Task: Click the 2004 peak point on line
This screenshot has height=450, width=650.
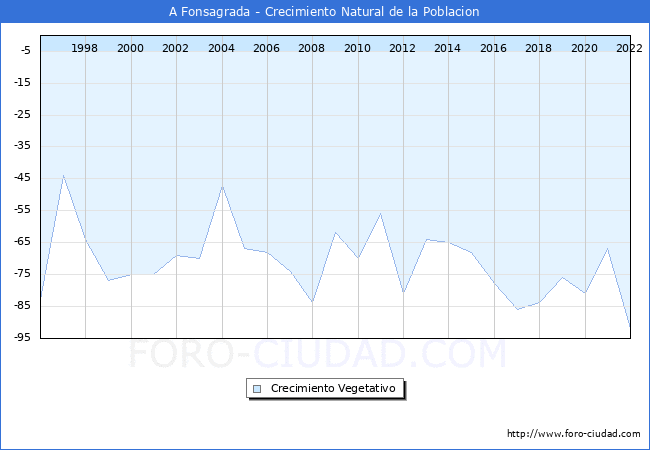Action: point(223,187)
